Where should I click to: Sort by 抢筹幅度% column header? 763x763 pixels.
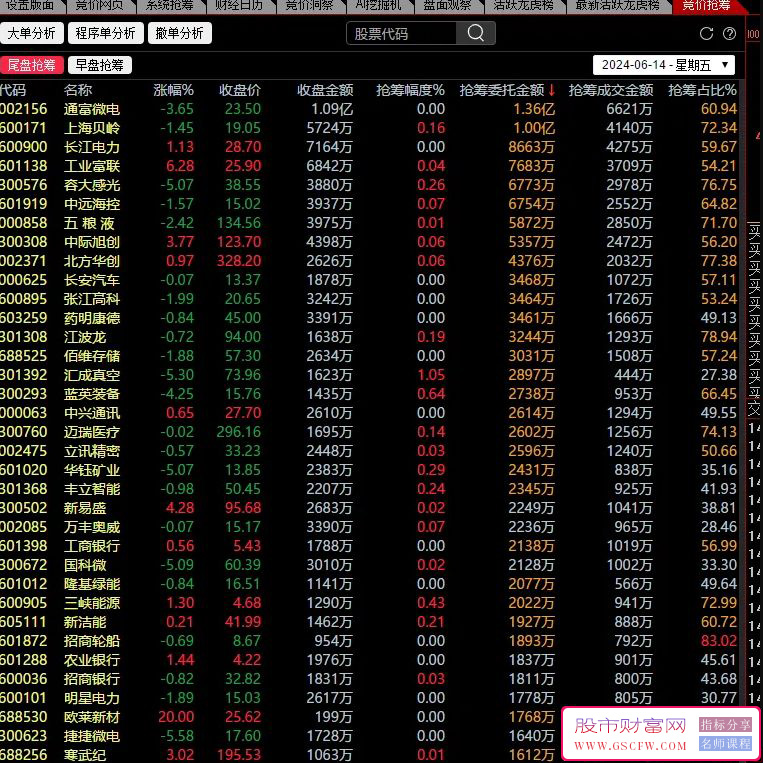point(410,90)
